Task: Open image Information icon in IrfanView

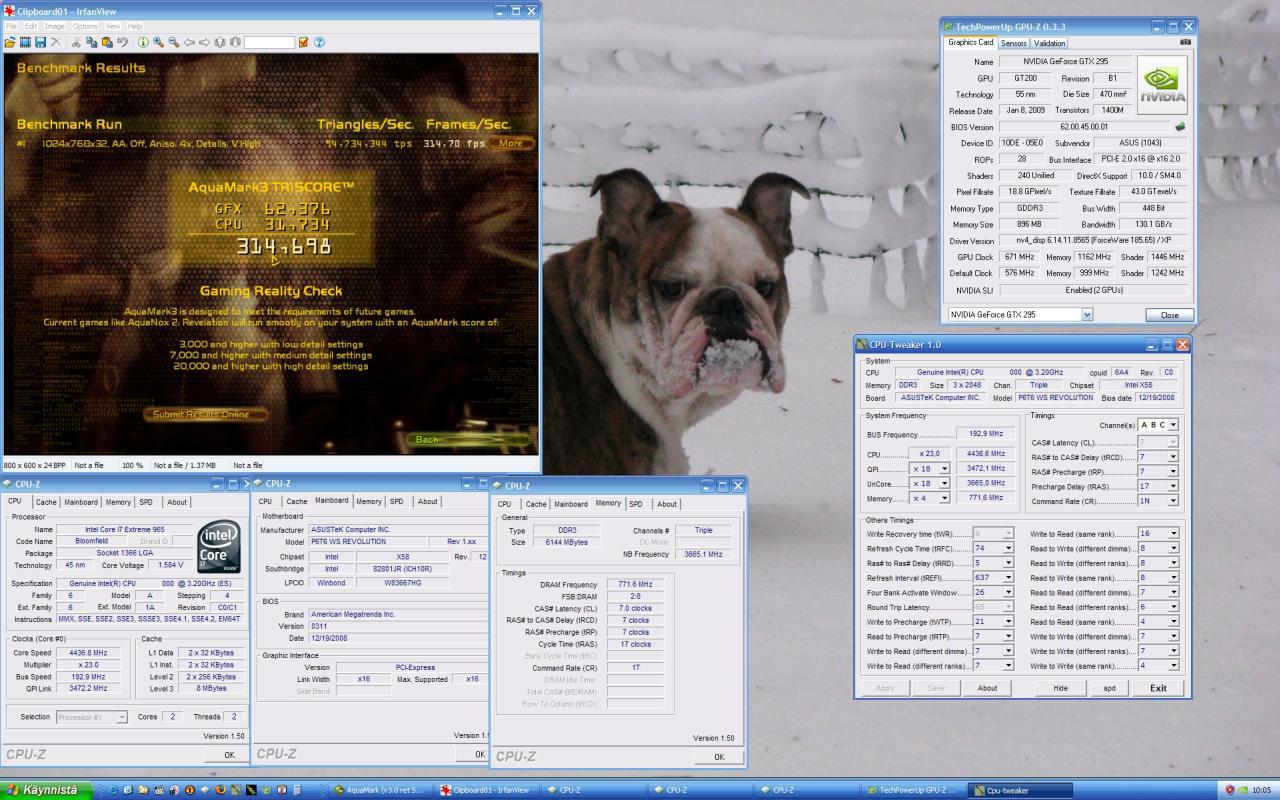Action: point(143,42)
